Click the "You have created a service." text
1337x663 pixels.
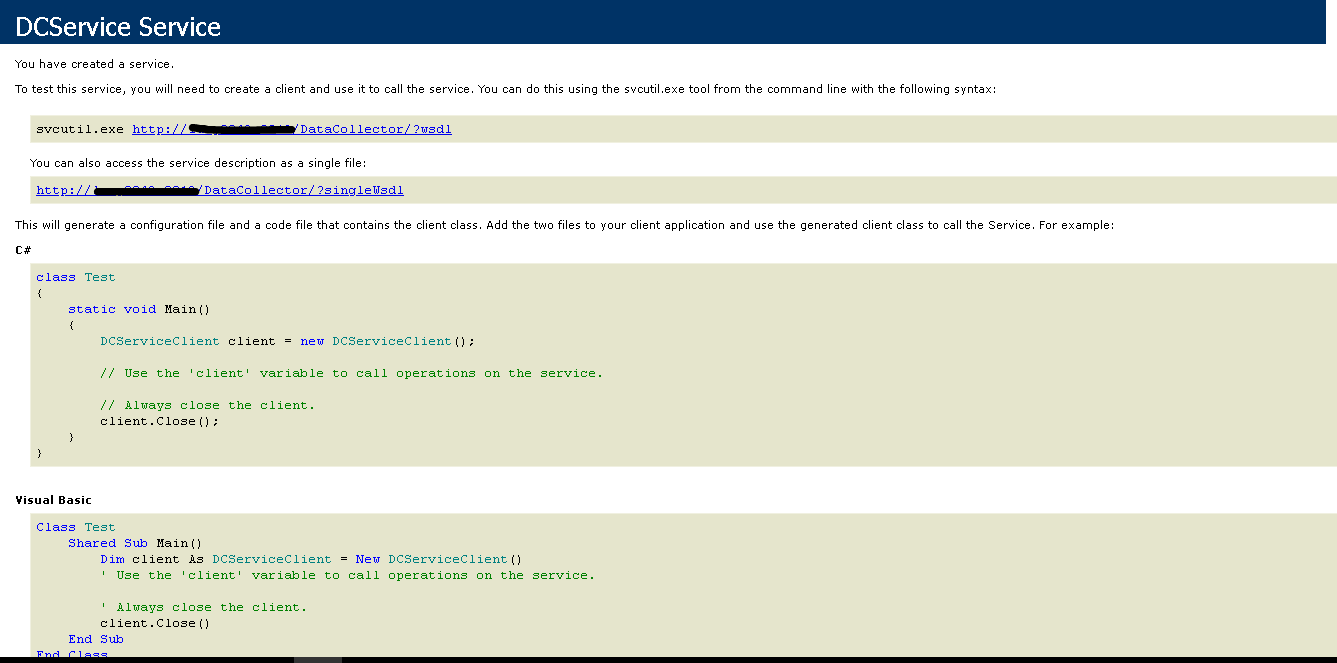pos(94,64)
